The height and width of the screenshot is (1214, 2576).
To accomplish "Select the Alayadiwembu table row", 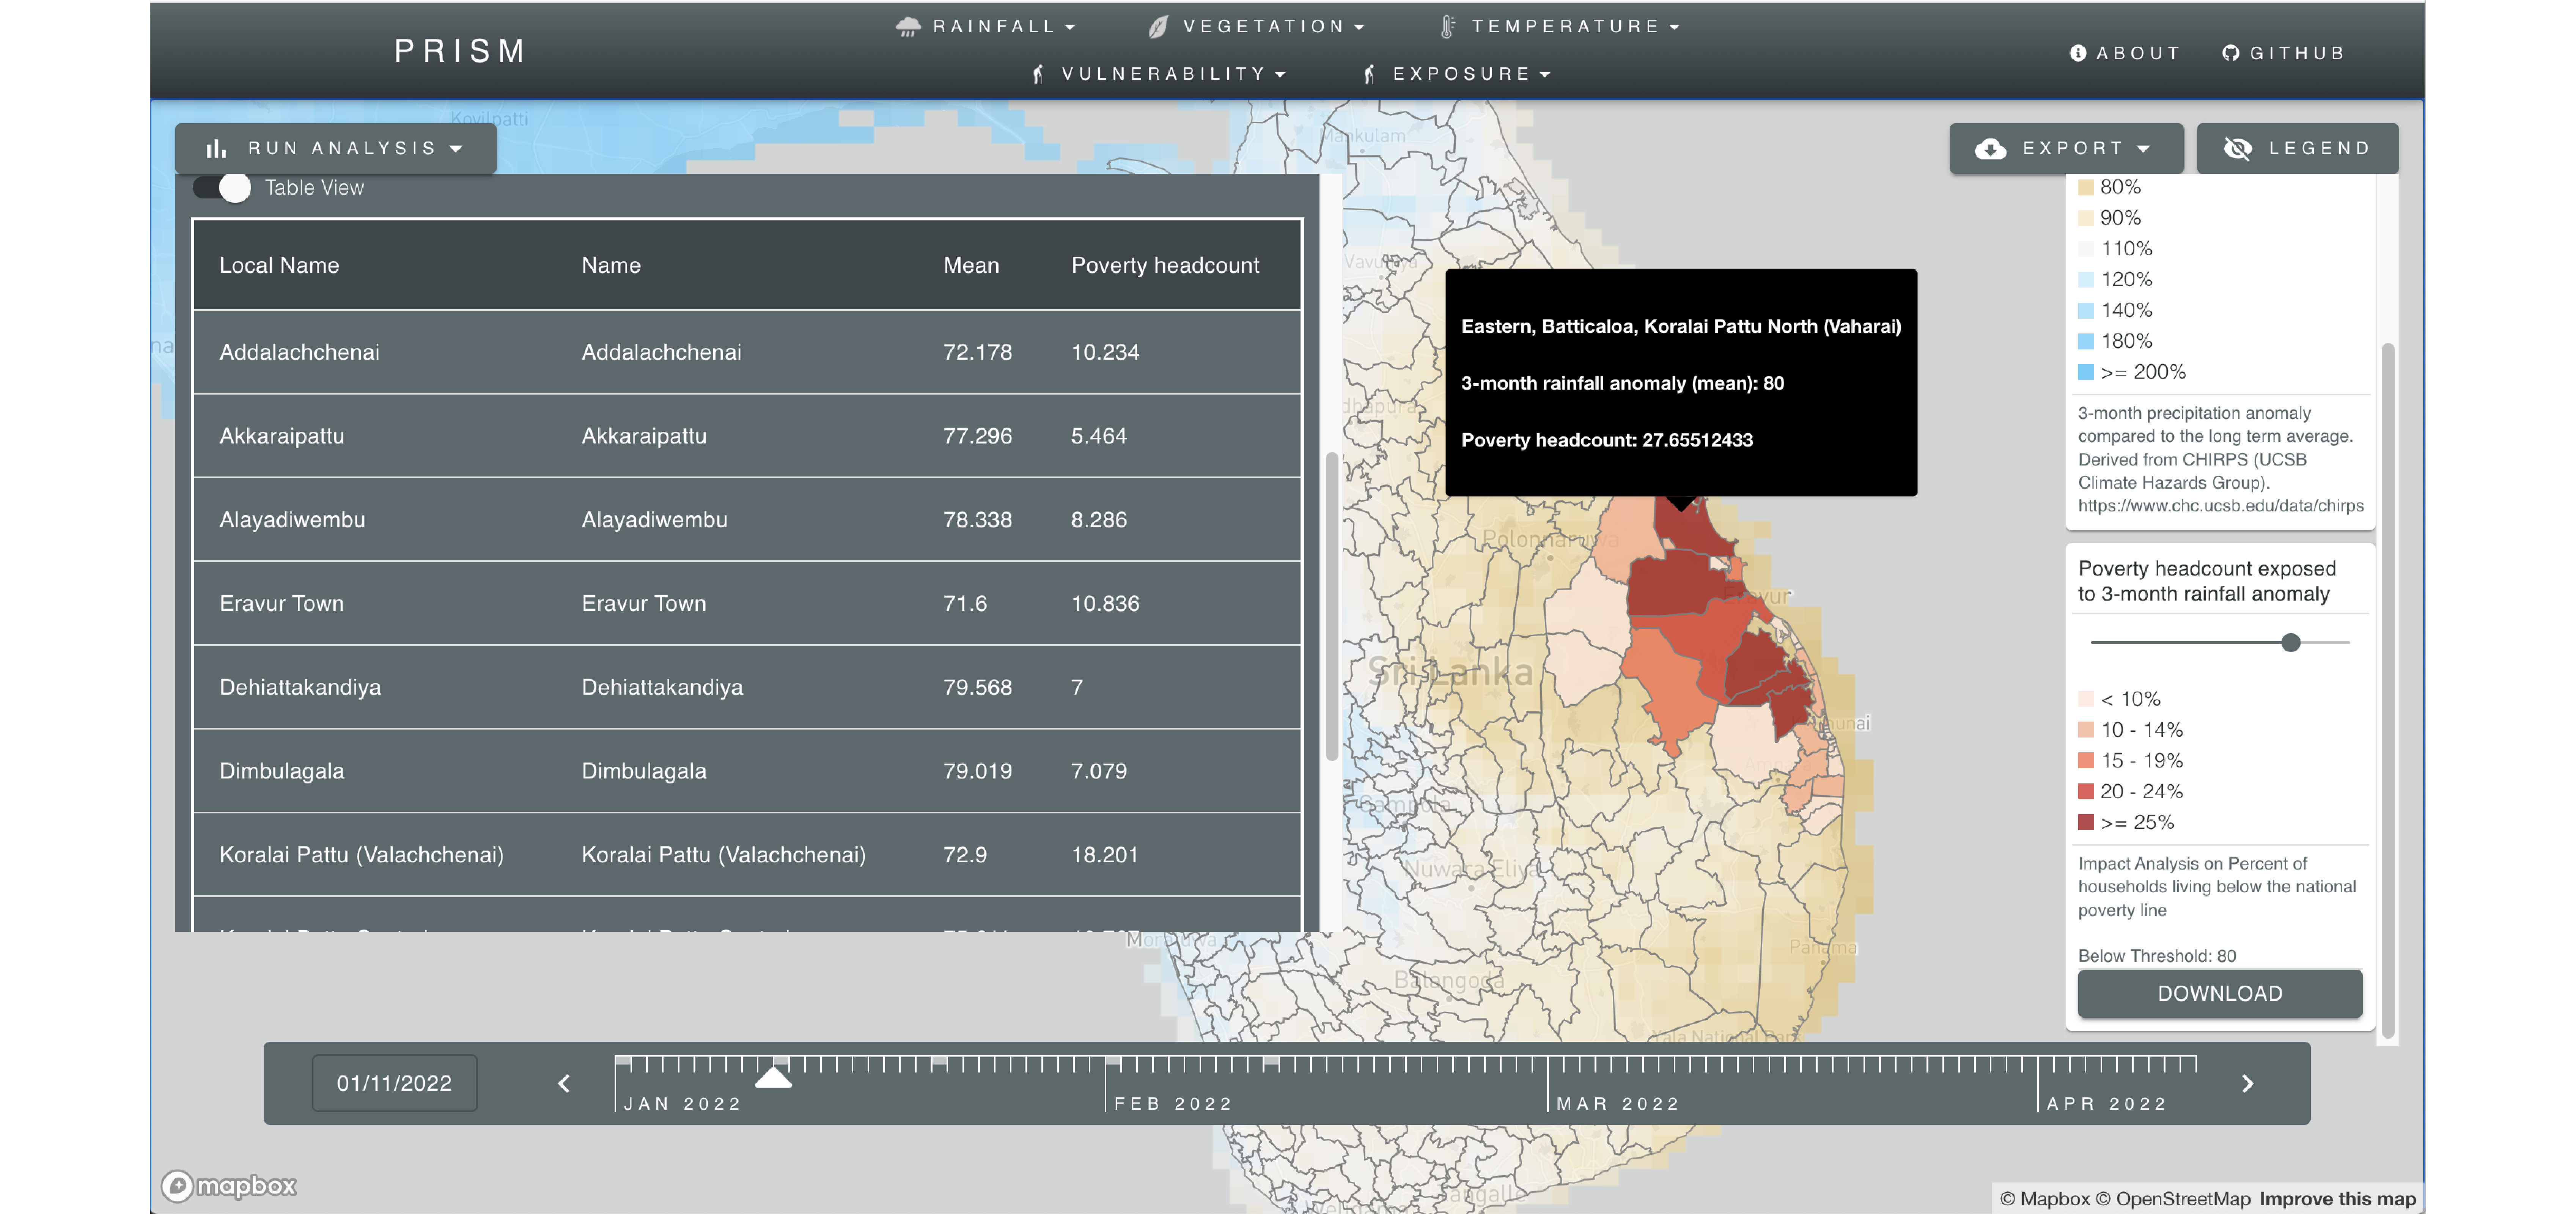I will 747,520.
